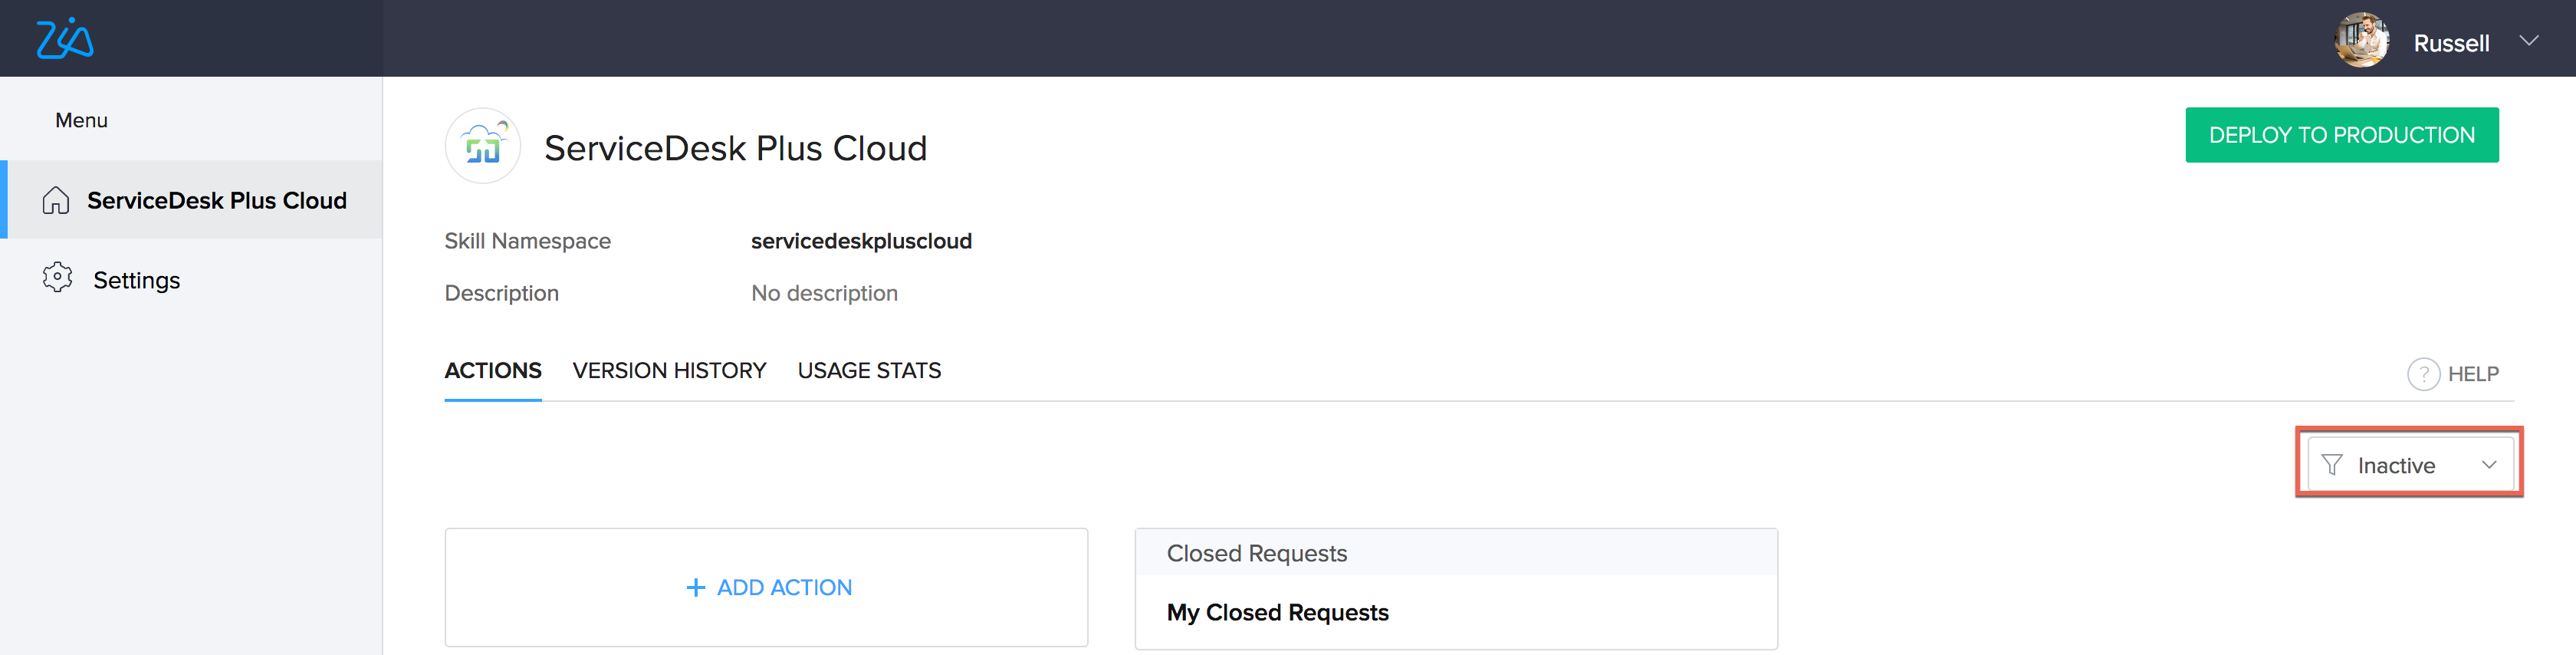Click the chevron arrow in Inactive filter

click(x=2489, y=465)
